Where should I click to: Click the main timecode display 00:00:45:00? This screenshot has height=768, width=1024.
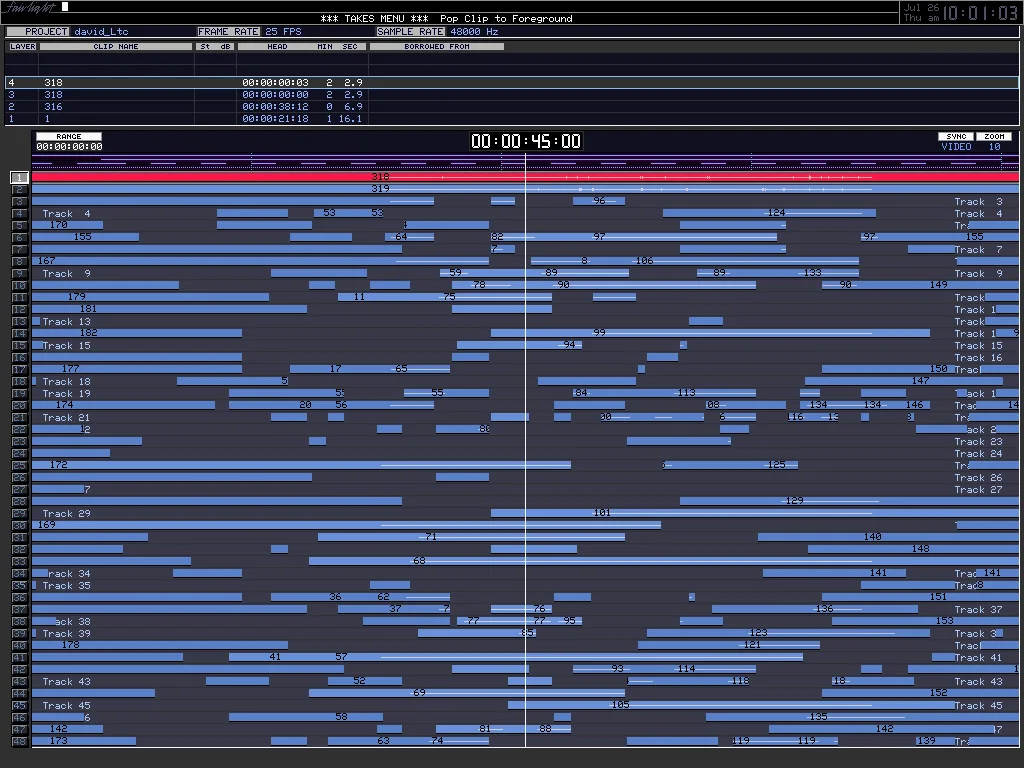(526, 141)
